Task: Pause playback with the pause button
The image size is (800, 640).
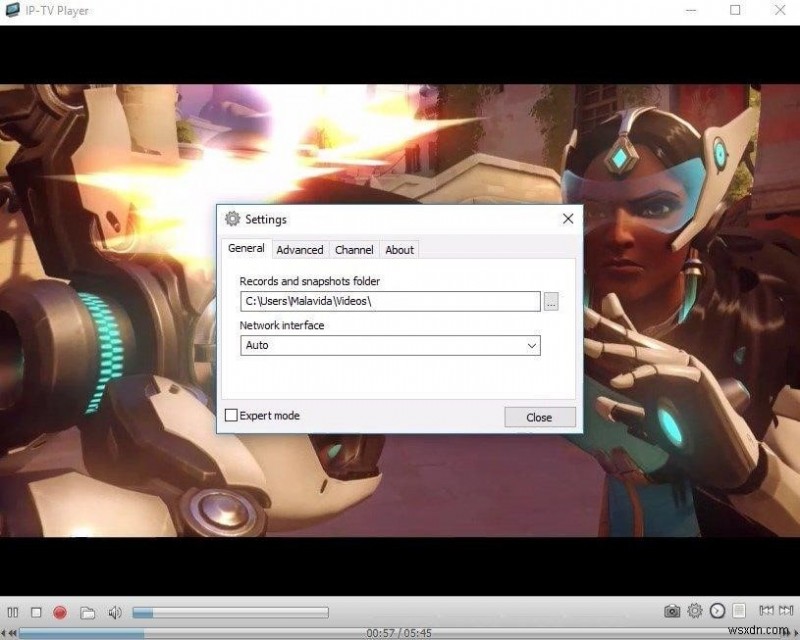Action: 13,611
